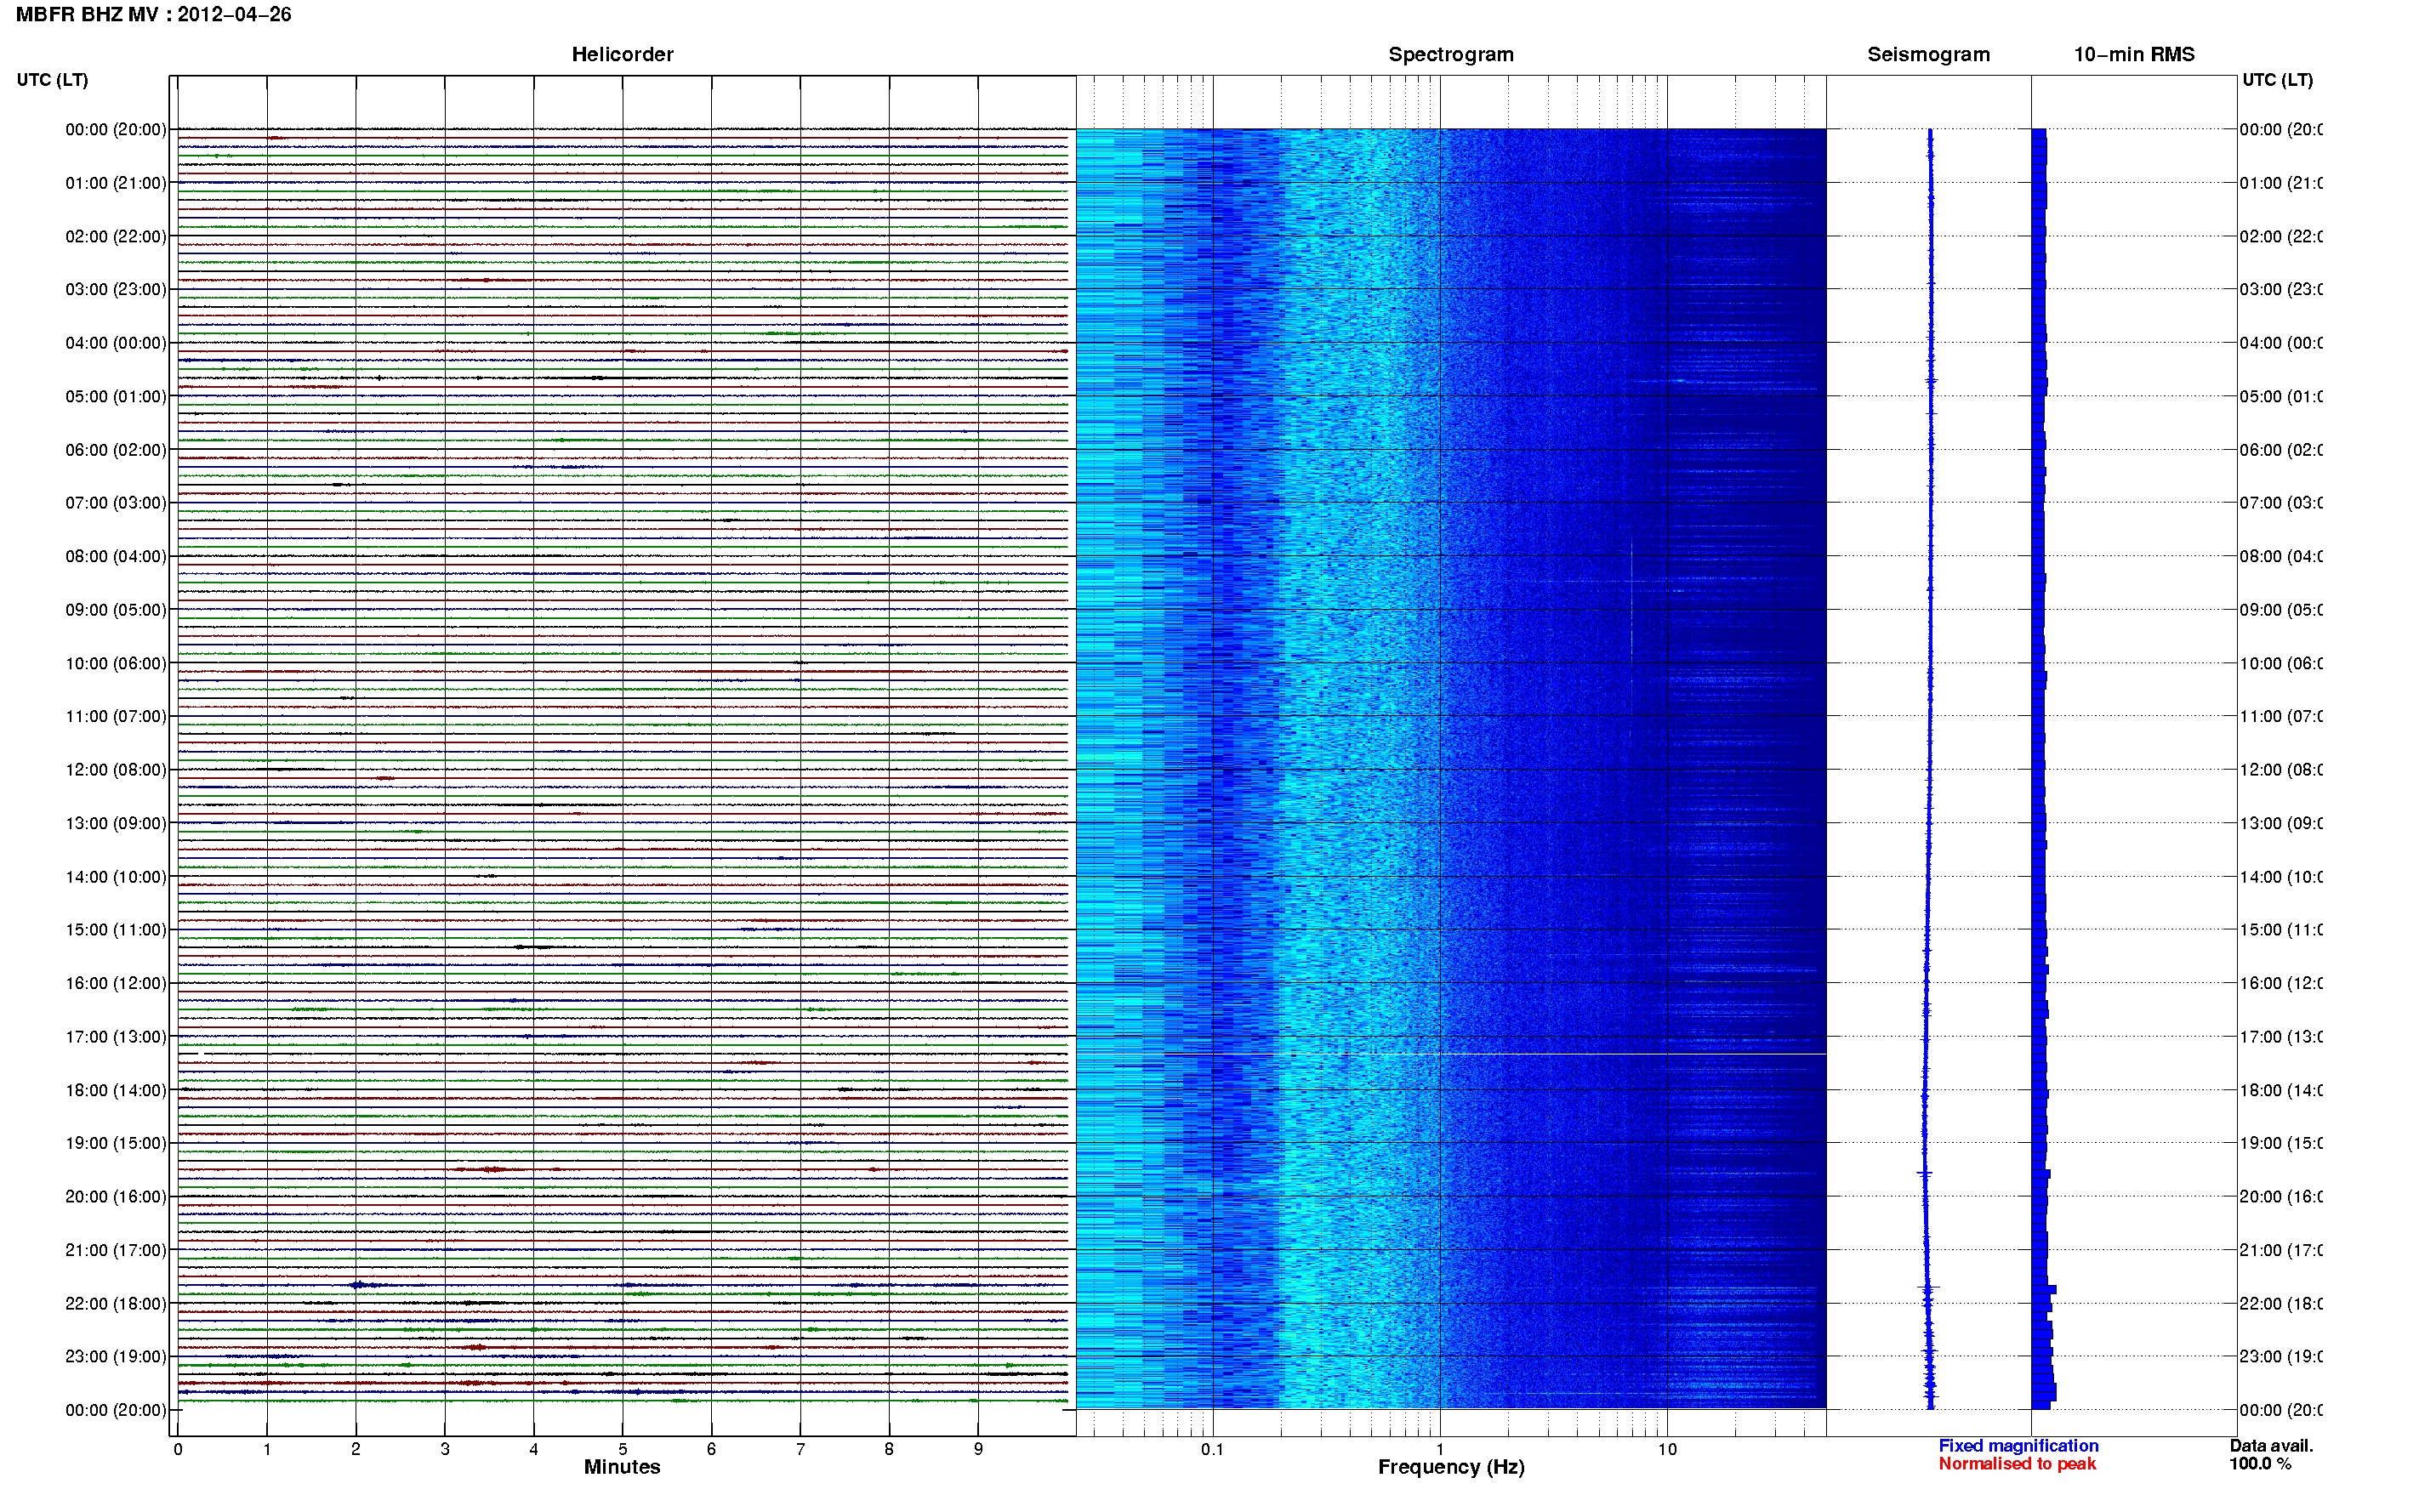Pick left-axis time label '15:00 (11:00)'
2419x1512 pixels.
tap(116, 930)
